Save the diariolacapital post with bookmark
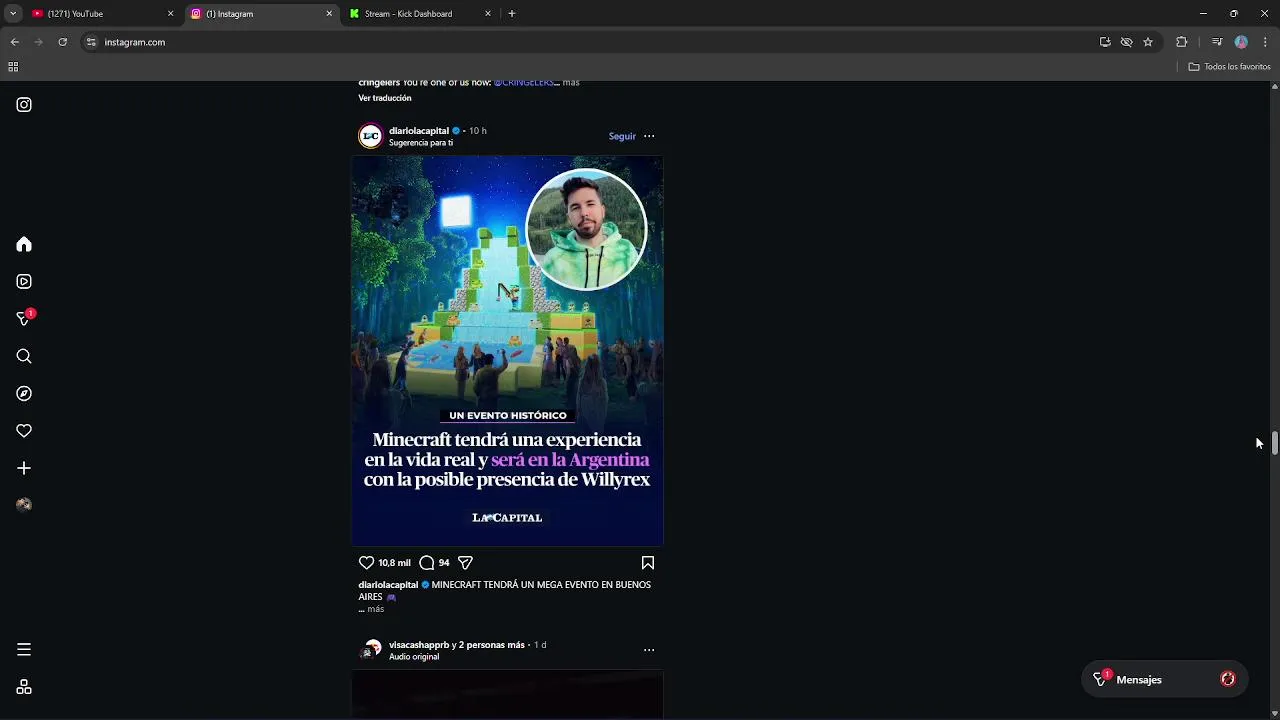 (648, 563)
